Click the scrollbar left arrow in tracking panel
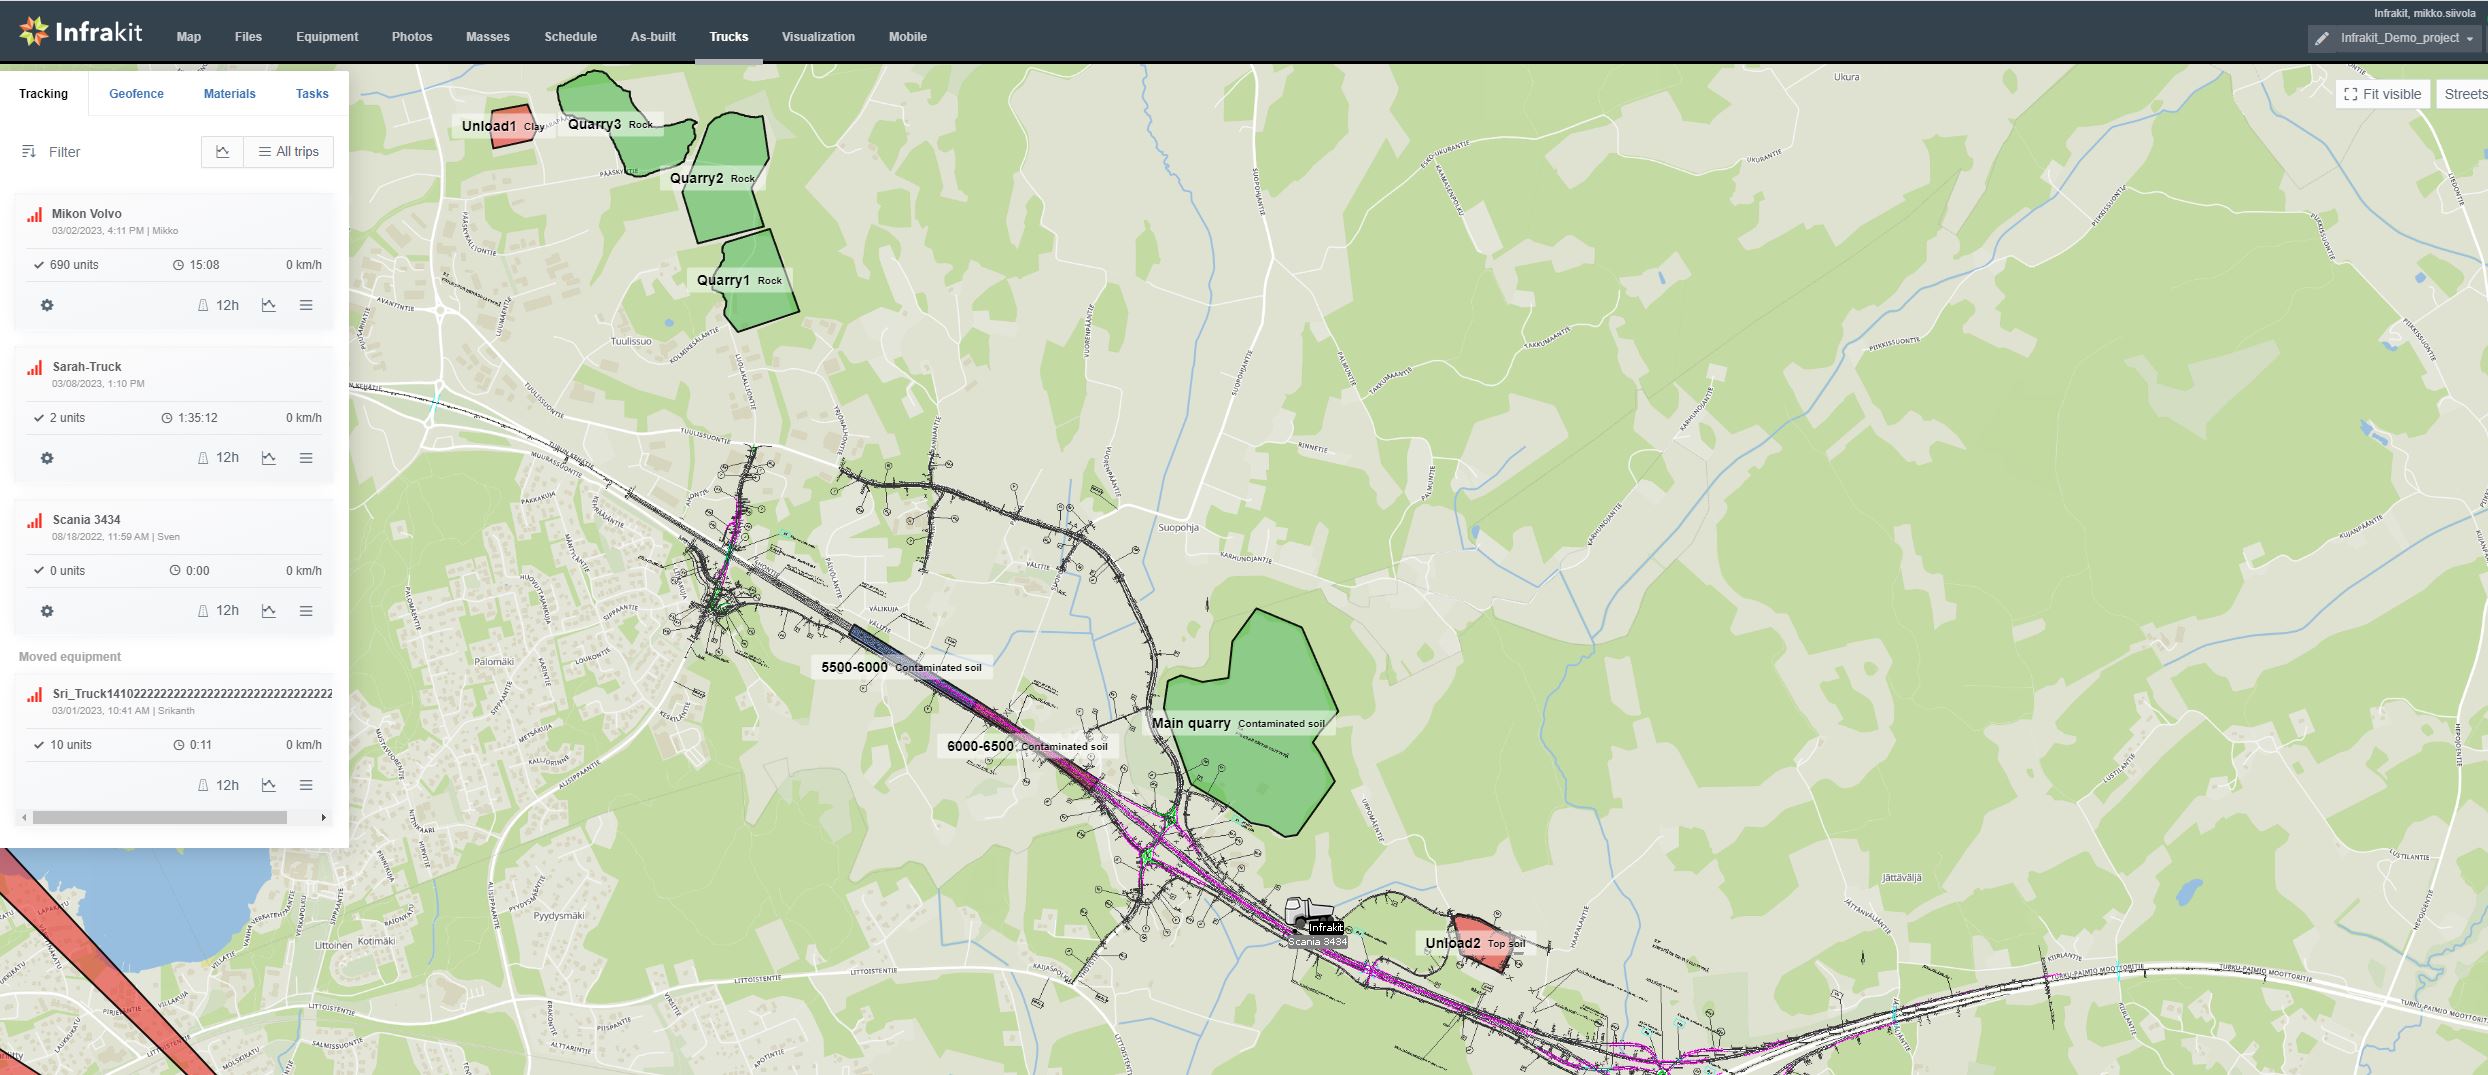 [x=25, y=818]
